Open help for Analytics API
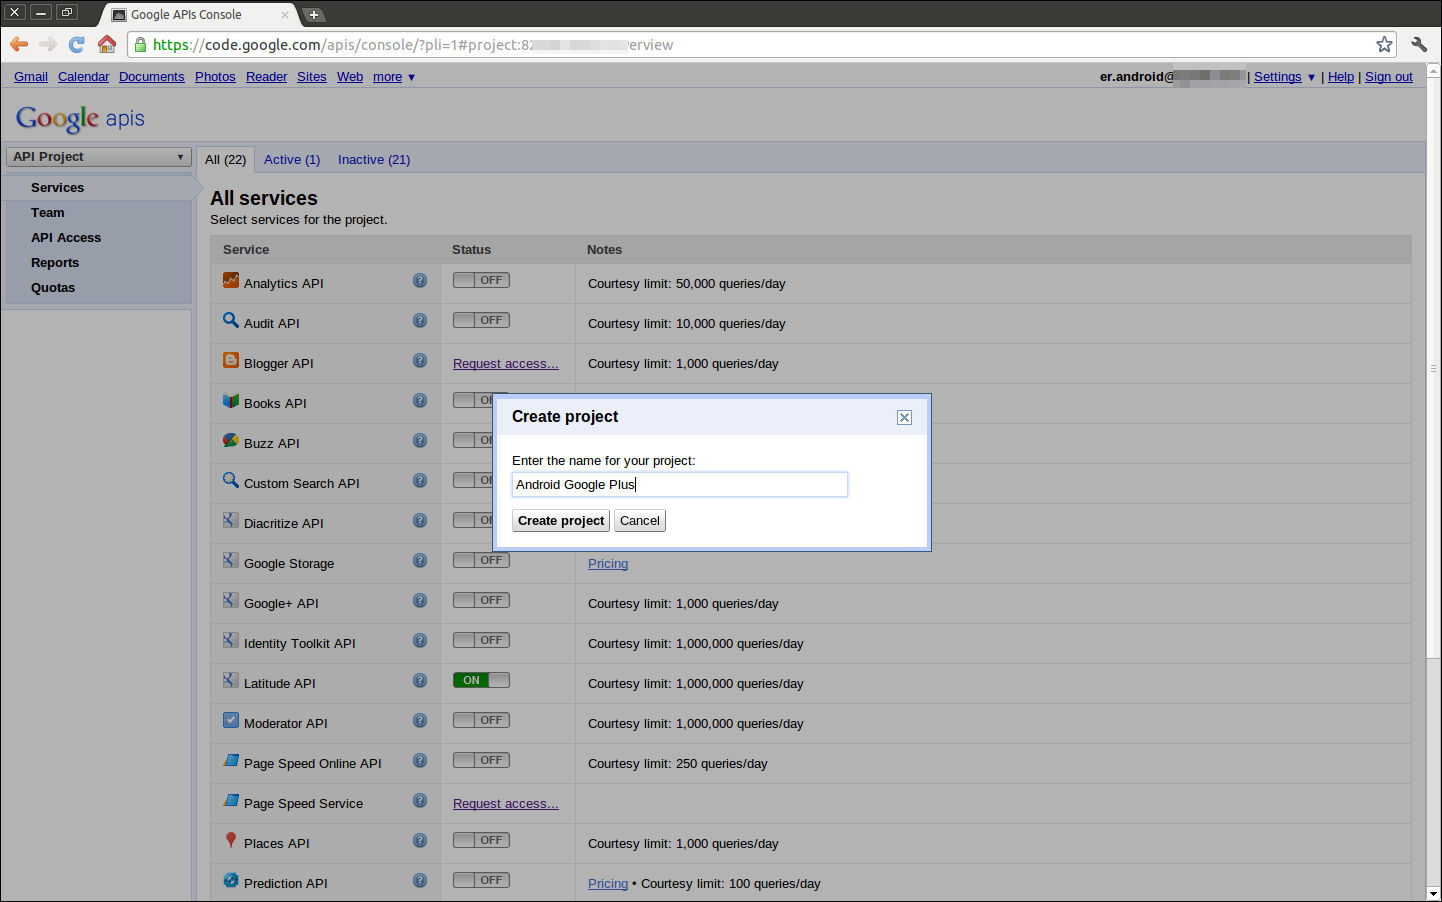The height and width of the screenshot is (902, 1442). coord(420,281)
